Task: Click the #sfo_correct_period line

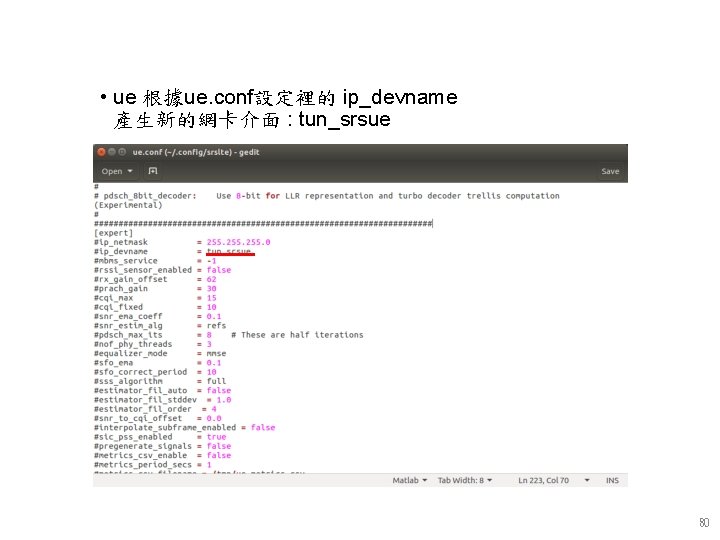Action: pos(155,372)
